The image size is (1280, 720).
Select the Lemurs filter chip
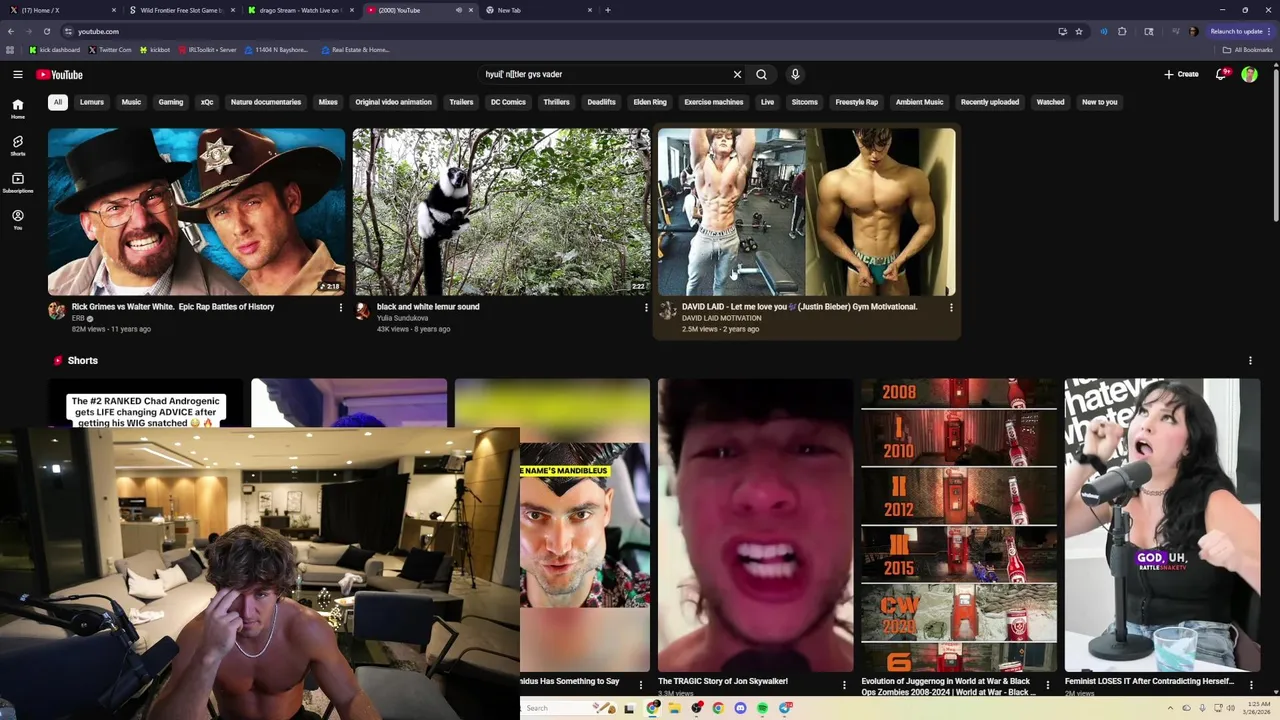pos(92,102)
